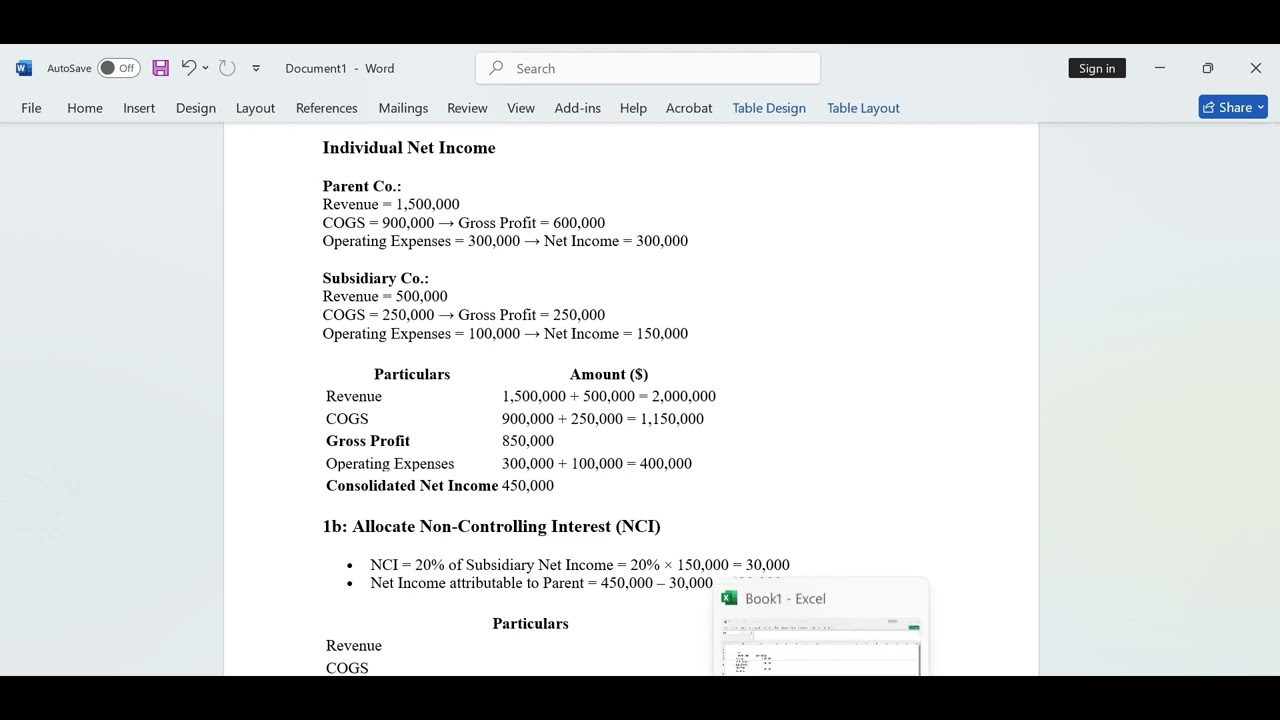Image resolution: width=1280 pixels, height=720 pixels.
Task: Click the Excel icon in the Book1 preview
Action: (x=729, y=598)
